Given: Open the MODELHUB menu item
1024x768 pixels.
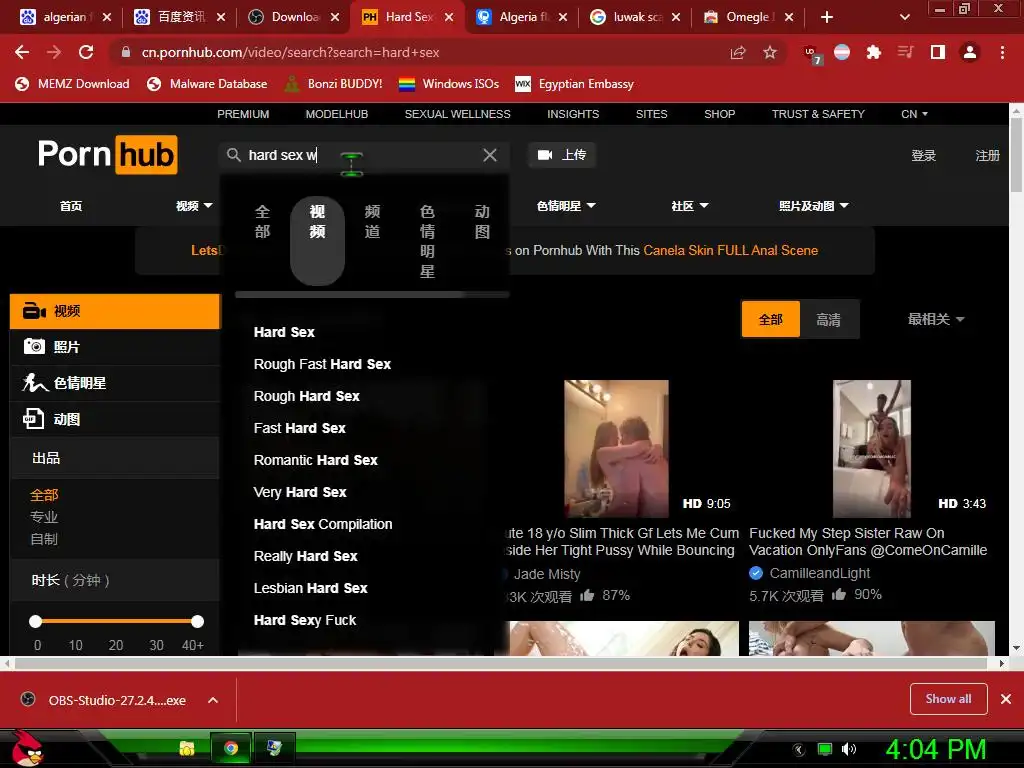Looking at the screenshot, I should 337,114.
